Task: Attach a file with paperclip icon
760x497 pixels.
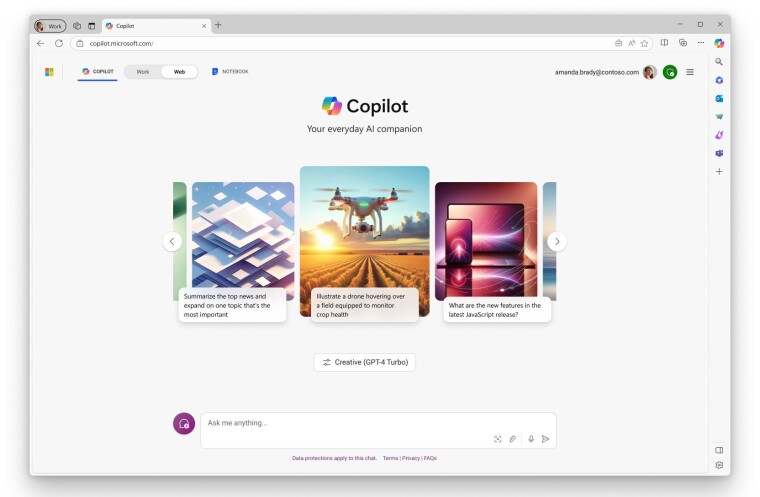Action: [512, 439]
